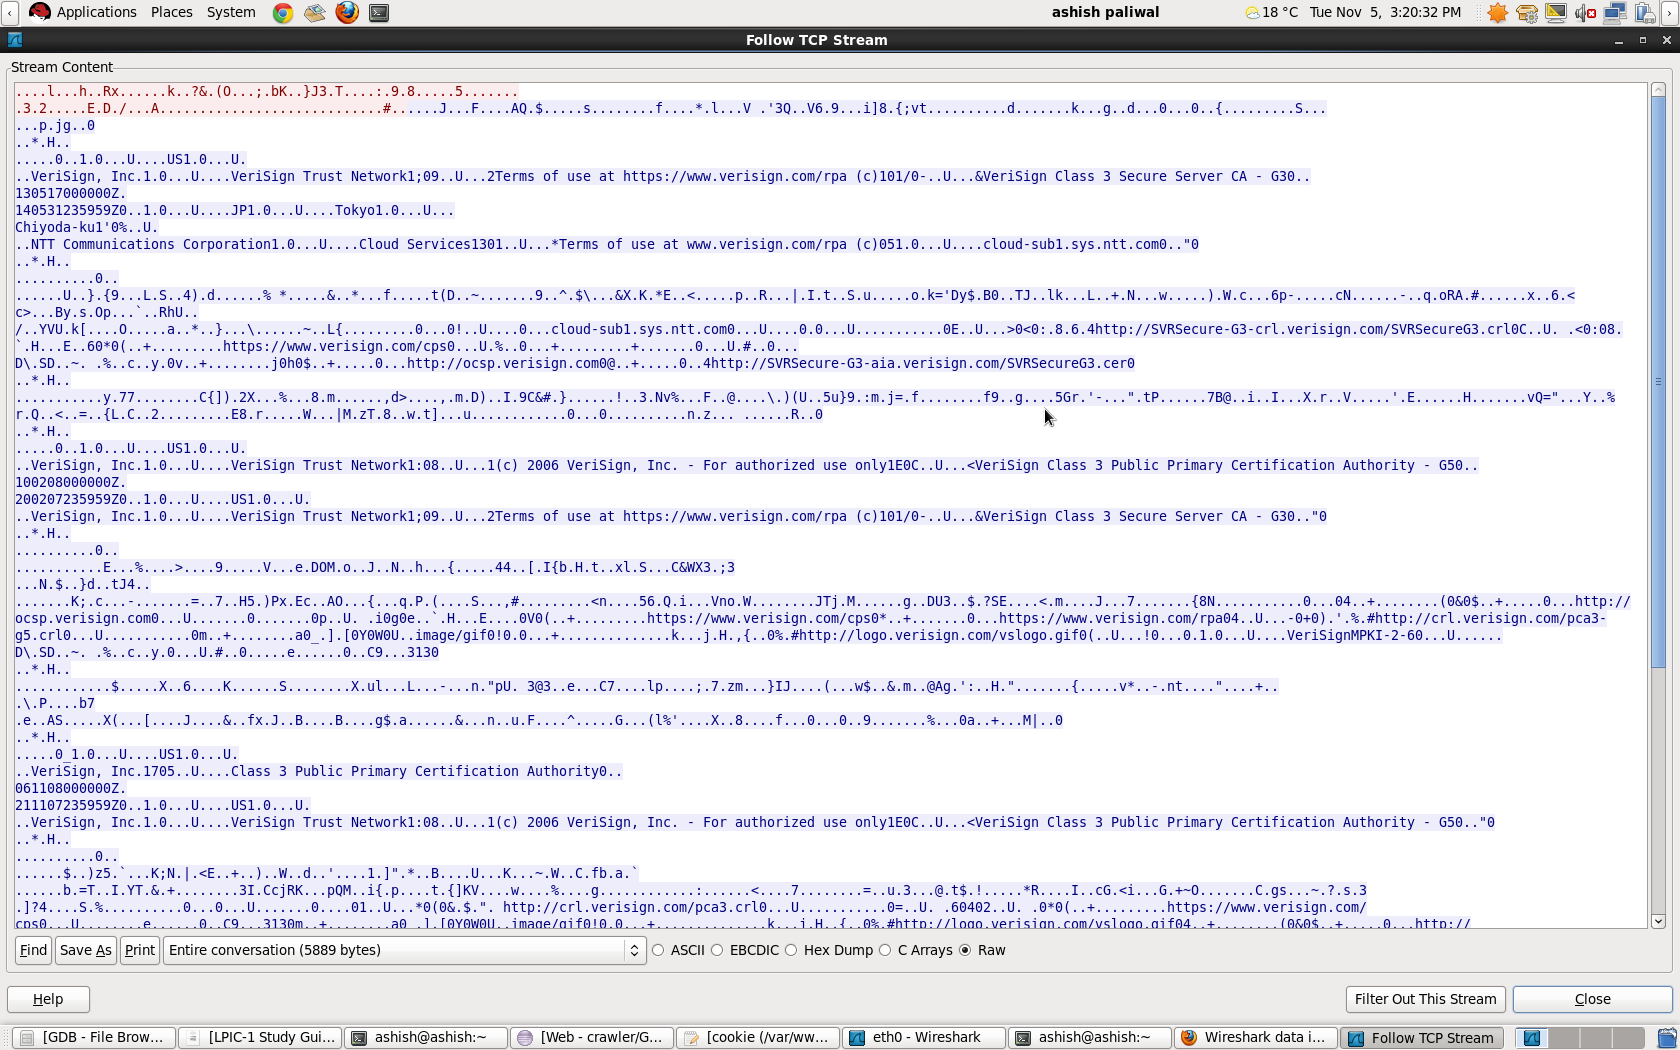Launch the terminal from the top panel

[x=379, y=13]
